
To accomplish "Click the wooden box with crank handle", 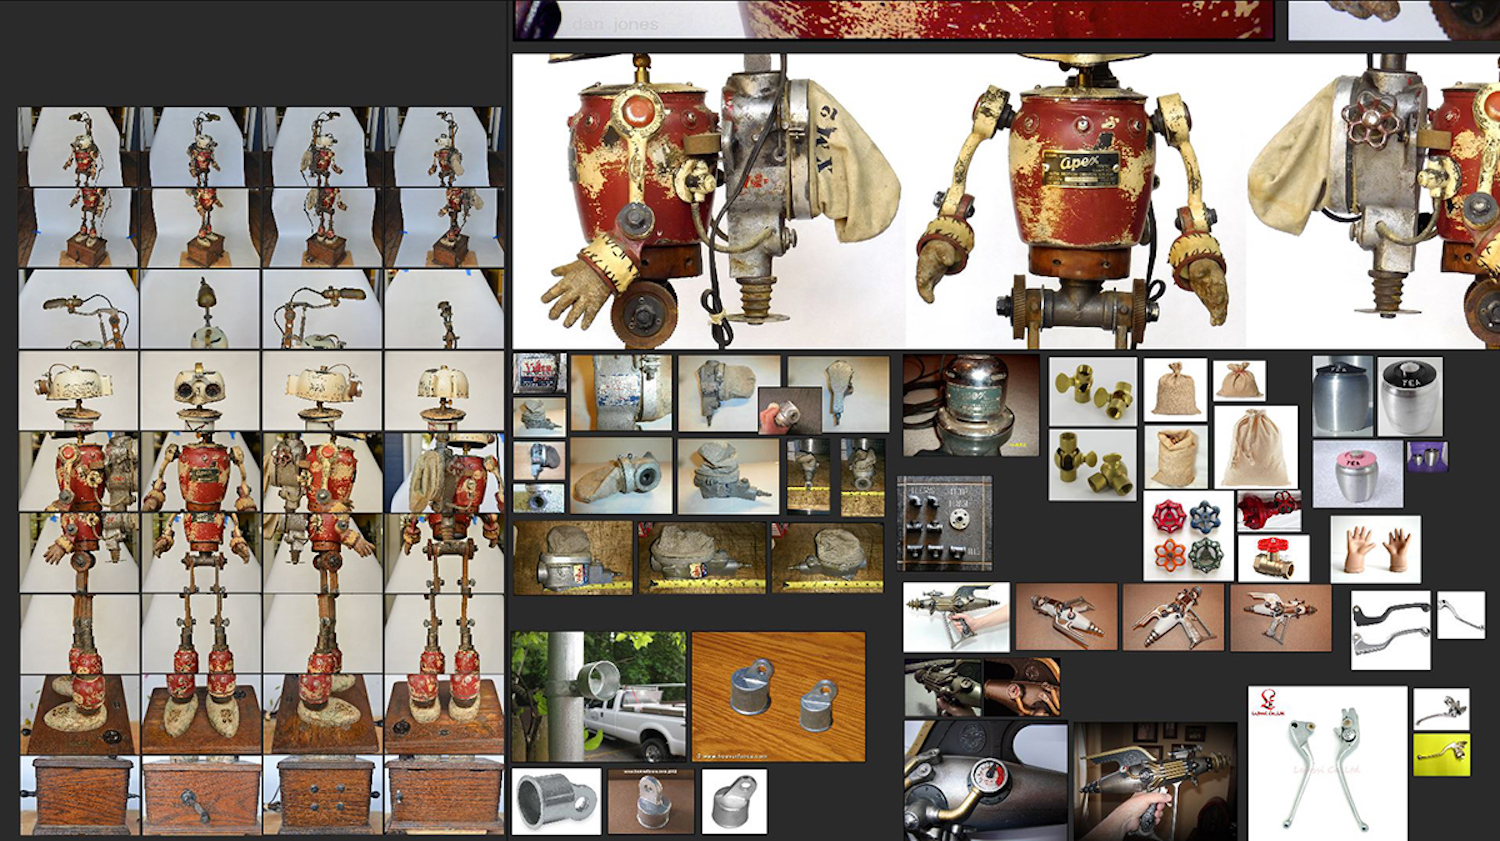I will pyautogui.click(x=200, y=795).
